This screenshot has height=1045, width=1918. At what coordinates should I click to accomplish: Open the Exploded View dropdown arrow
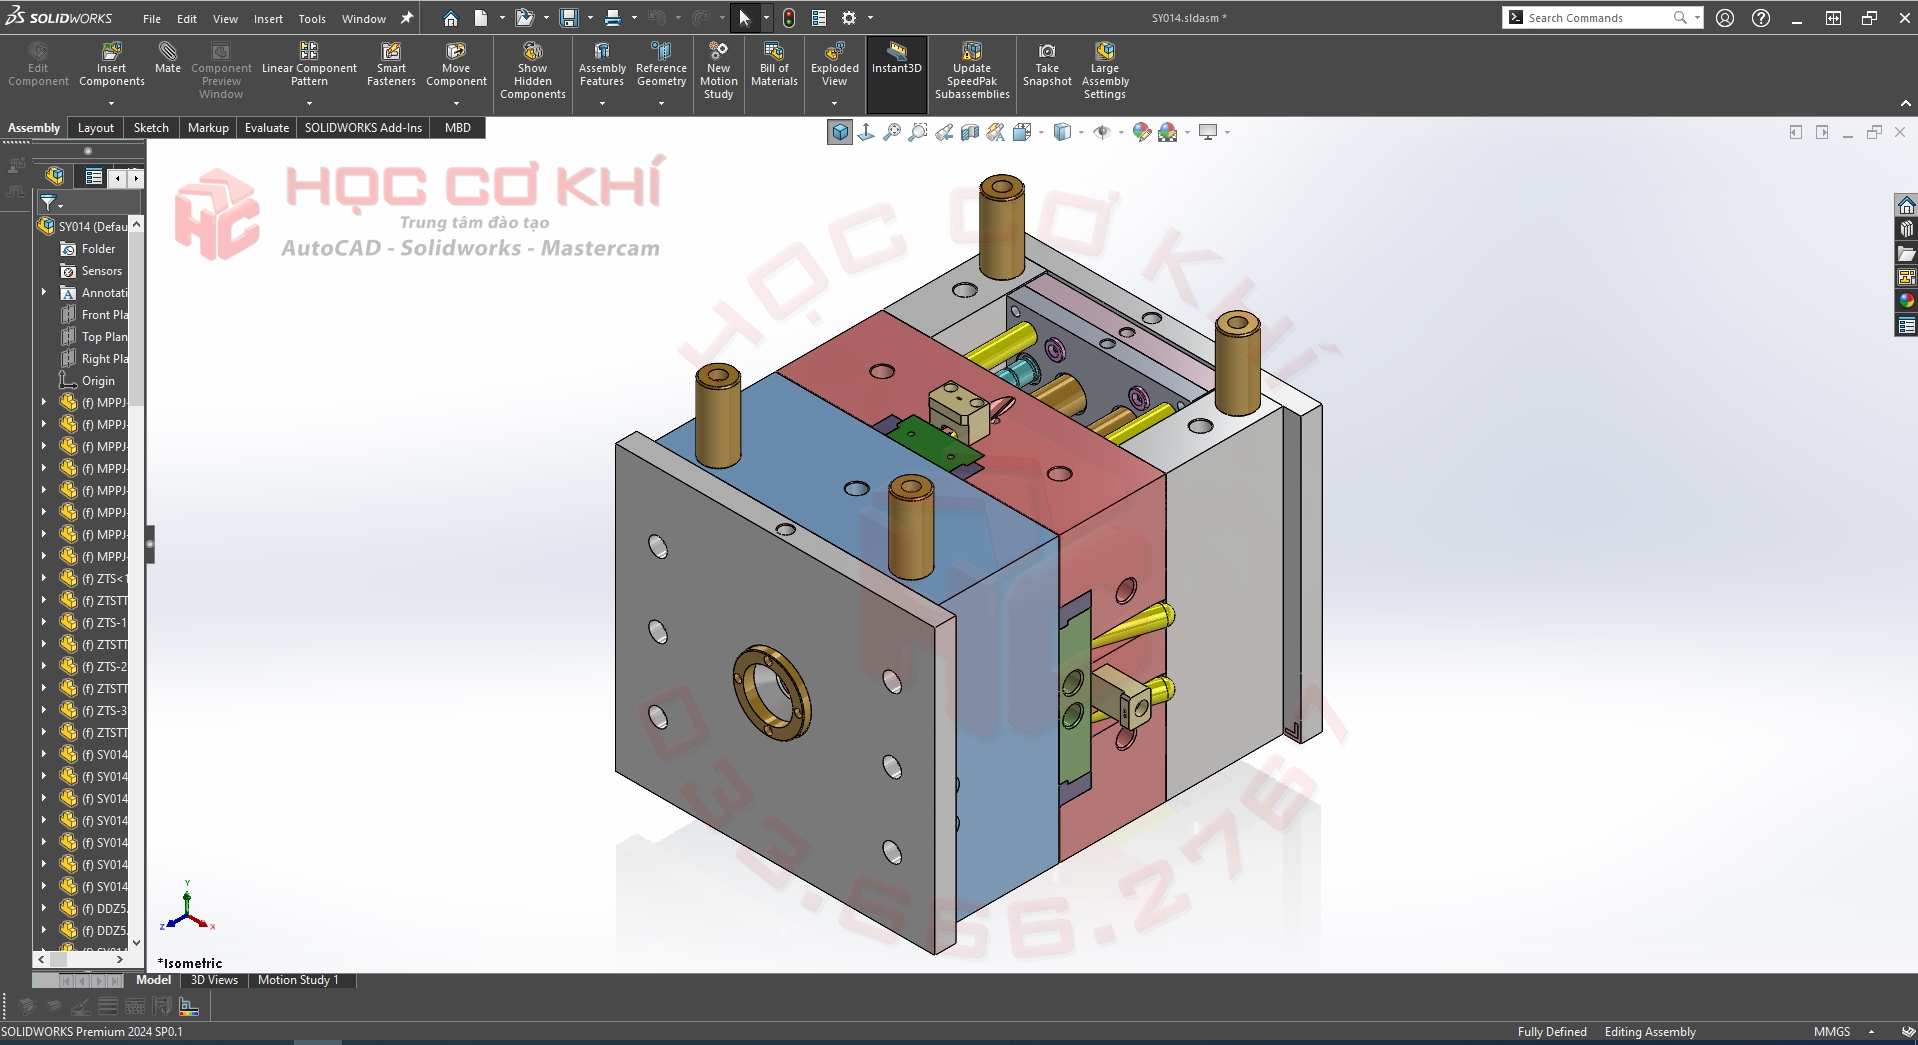pyautogui.click(x=834, y=103)
